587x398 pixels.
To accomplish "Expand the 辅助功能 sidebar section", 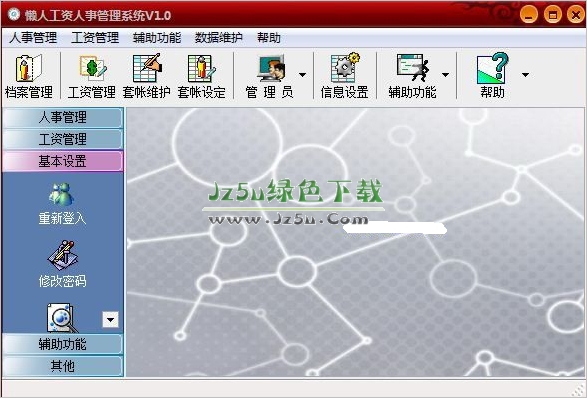I will (x=63, y=344).
